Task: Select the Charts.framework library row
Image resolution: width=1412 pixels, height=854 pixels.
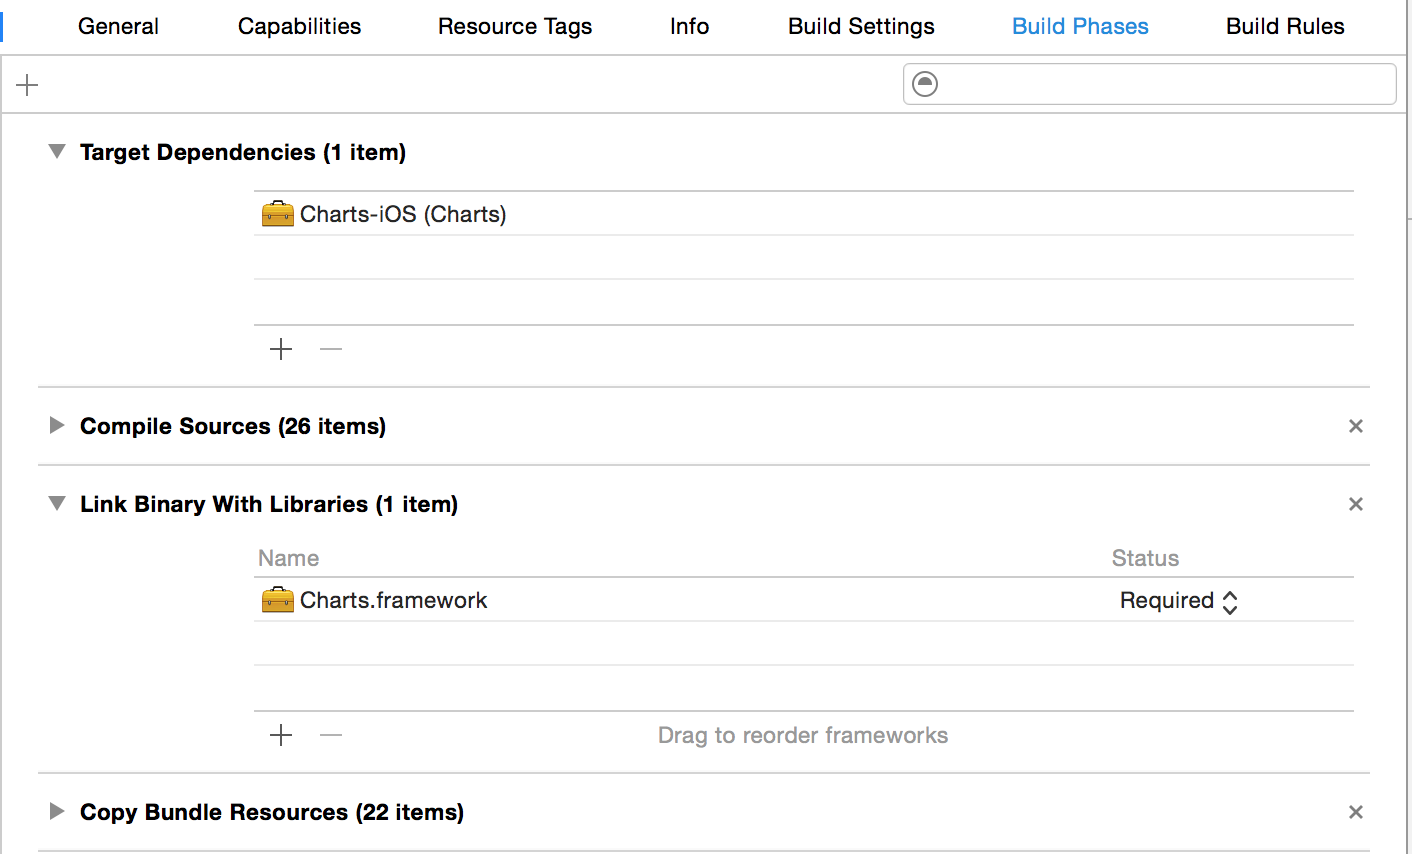Action: click(394, 600)
